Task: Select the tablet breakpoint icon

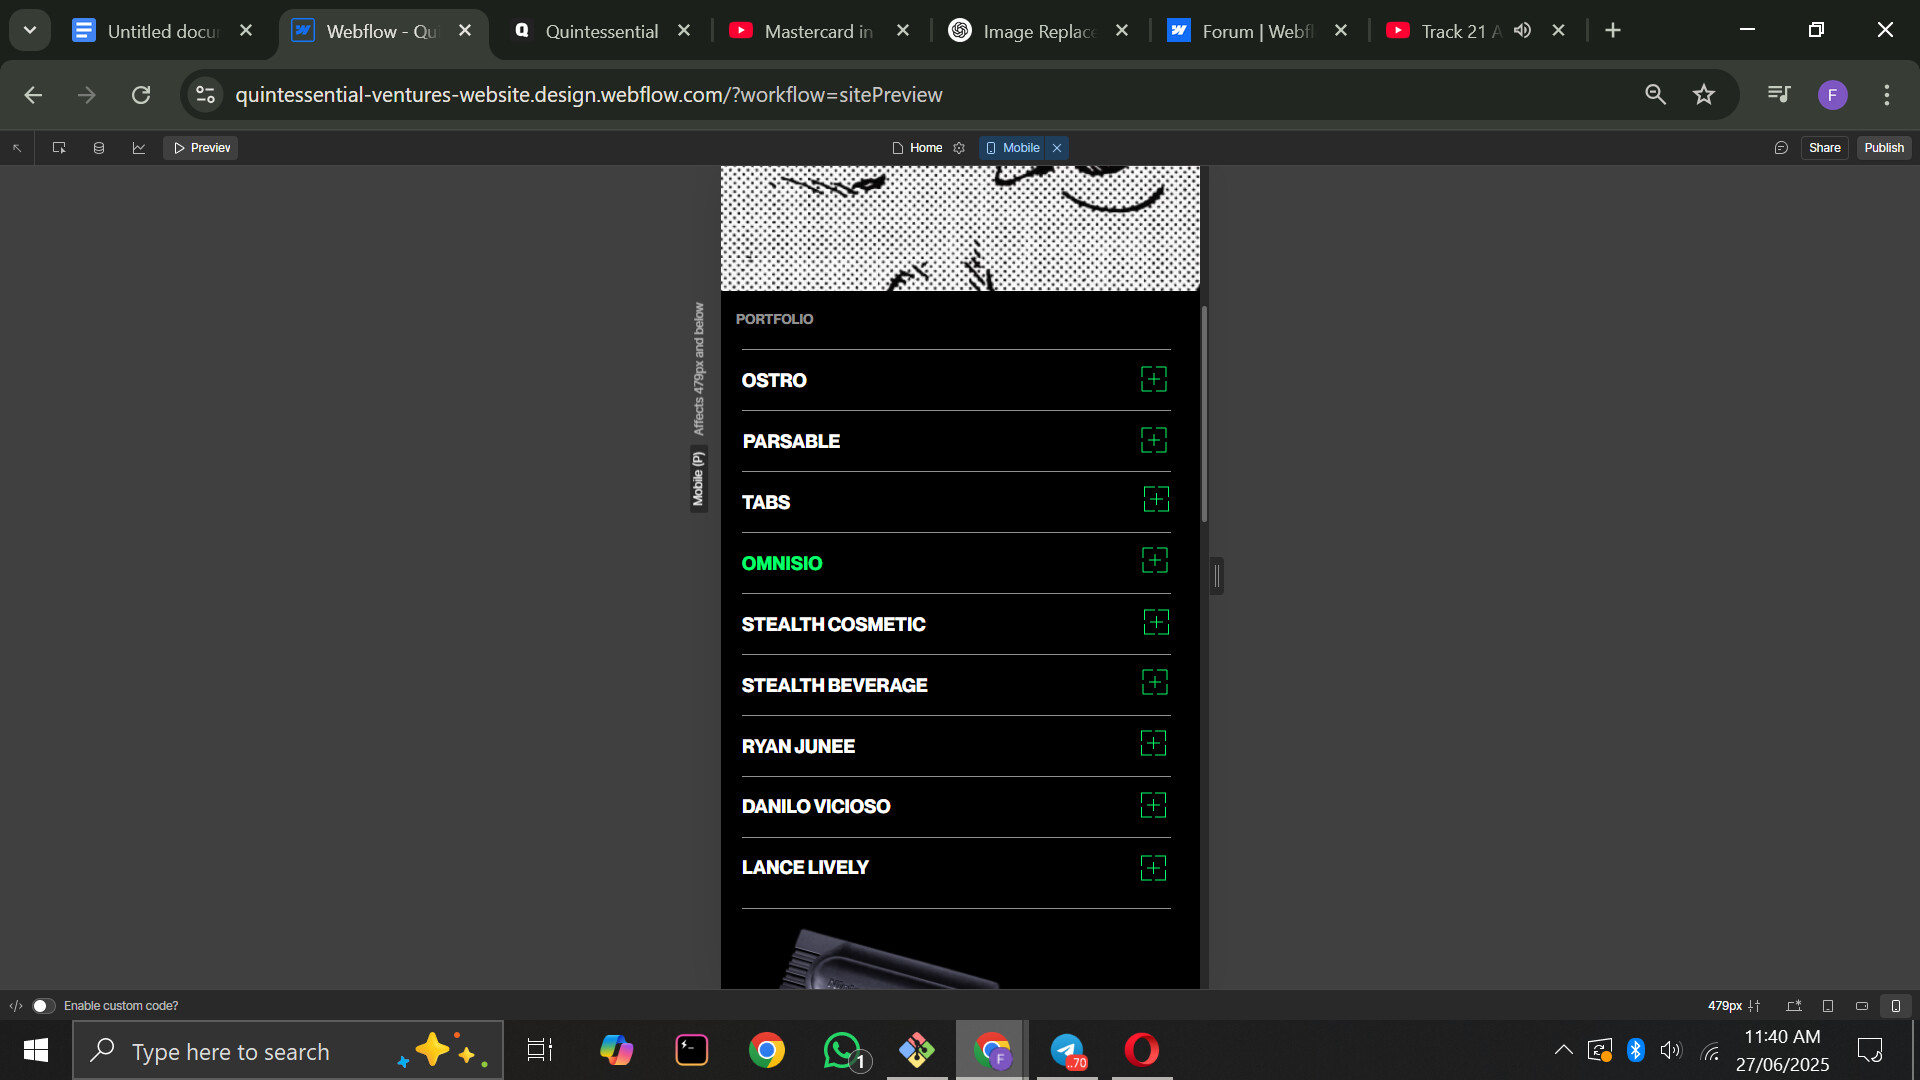Action: point(1828,1006)
